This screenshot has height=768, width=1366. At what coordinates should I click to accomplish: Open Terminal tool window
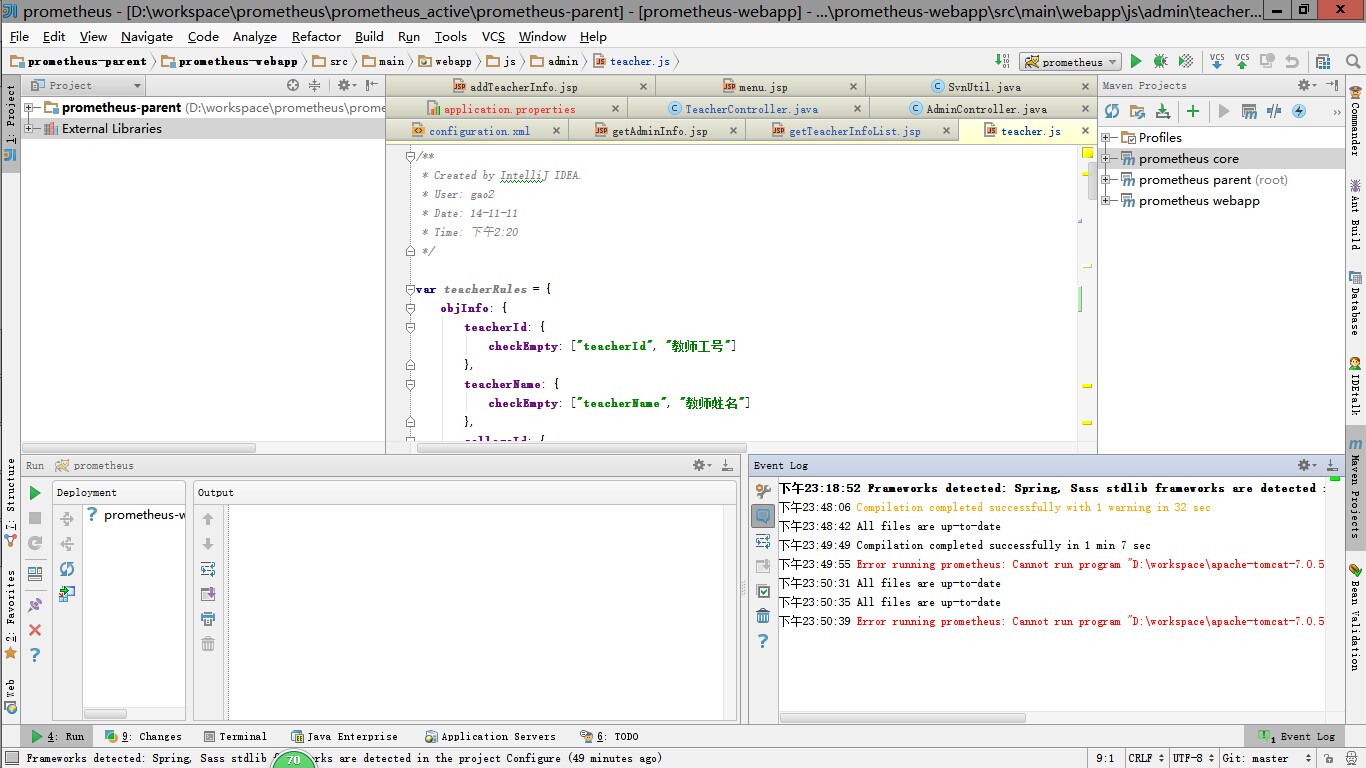pyautogui.click(x=234, y=736)
